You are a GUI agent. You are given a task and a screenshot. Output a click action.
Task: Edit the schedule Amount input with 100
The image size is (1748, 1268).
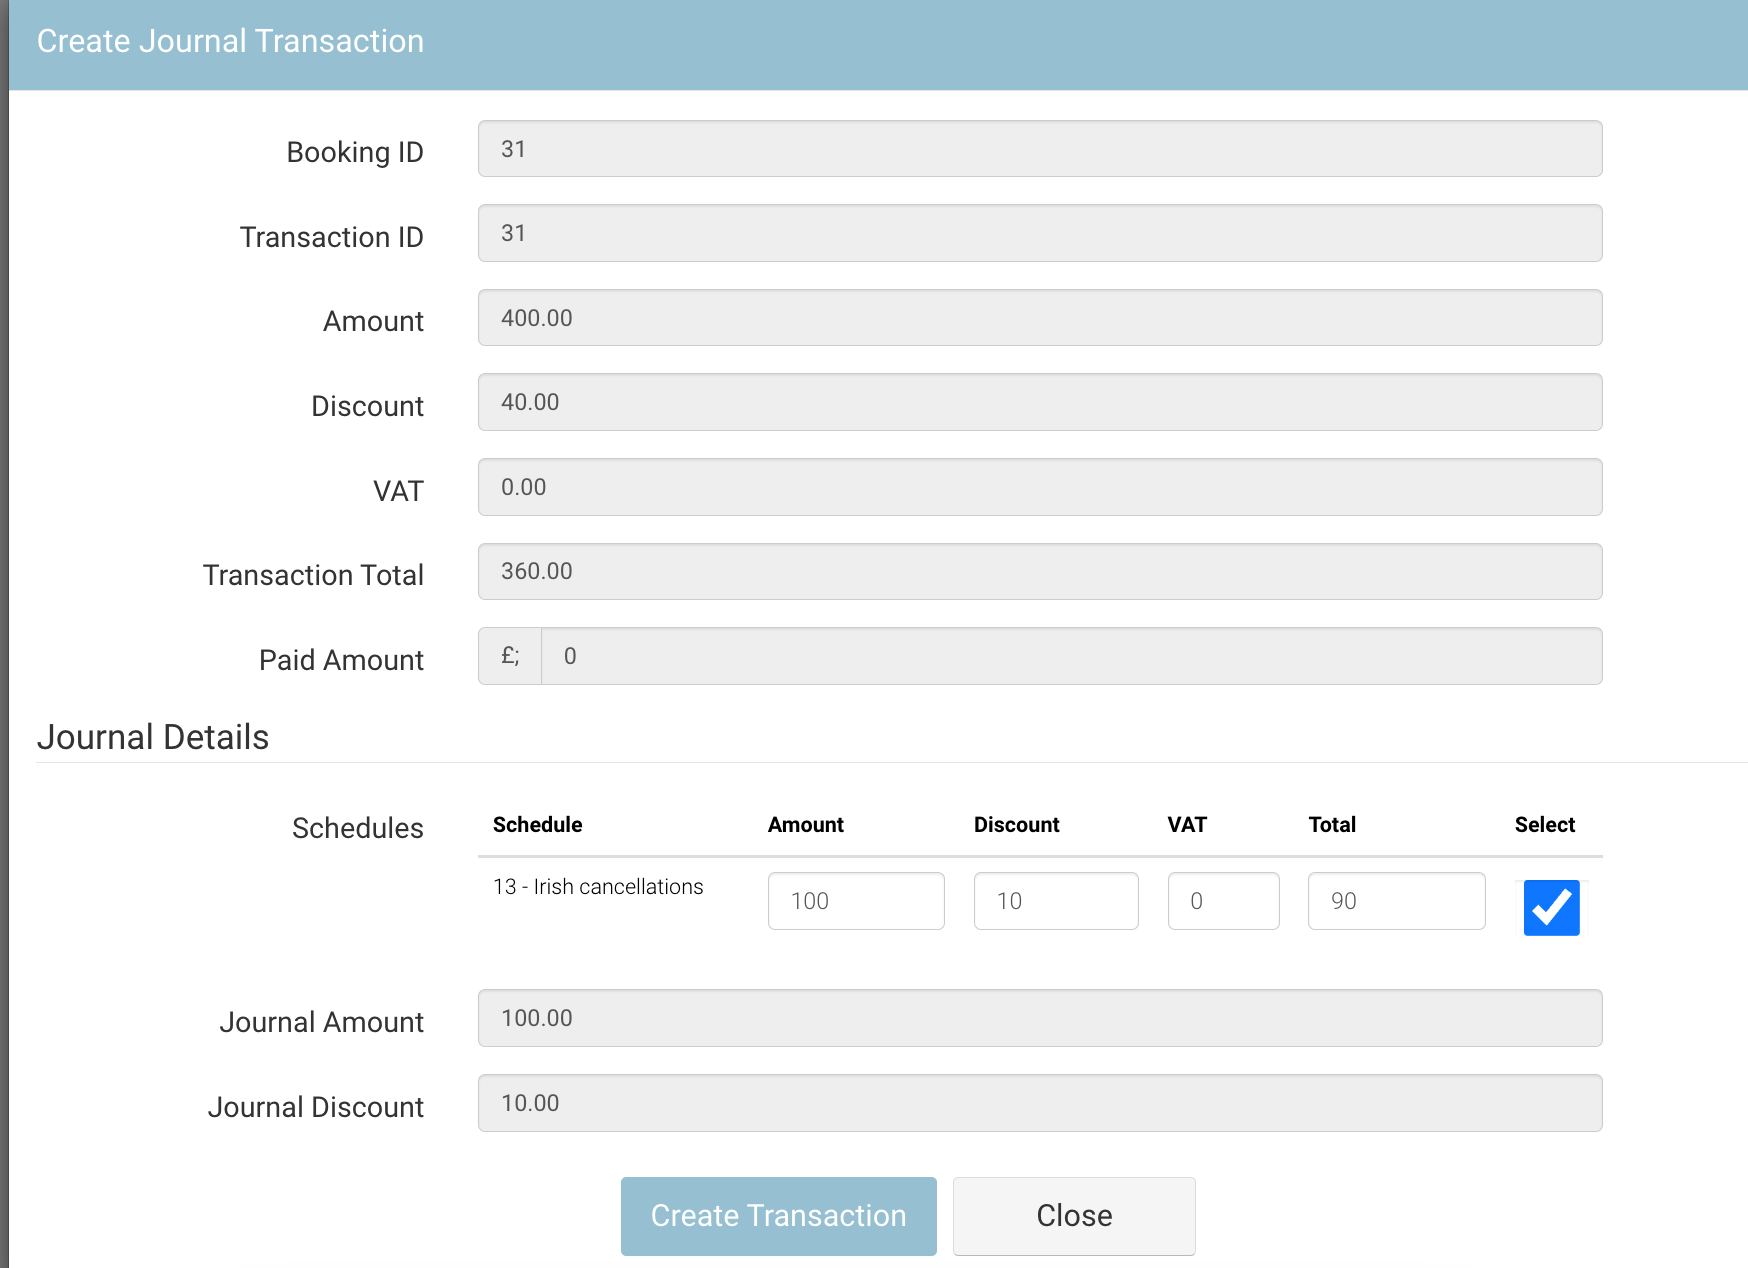[855, 901]
